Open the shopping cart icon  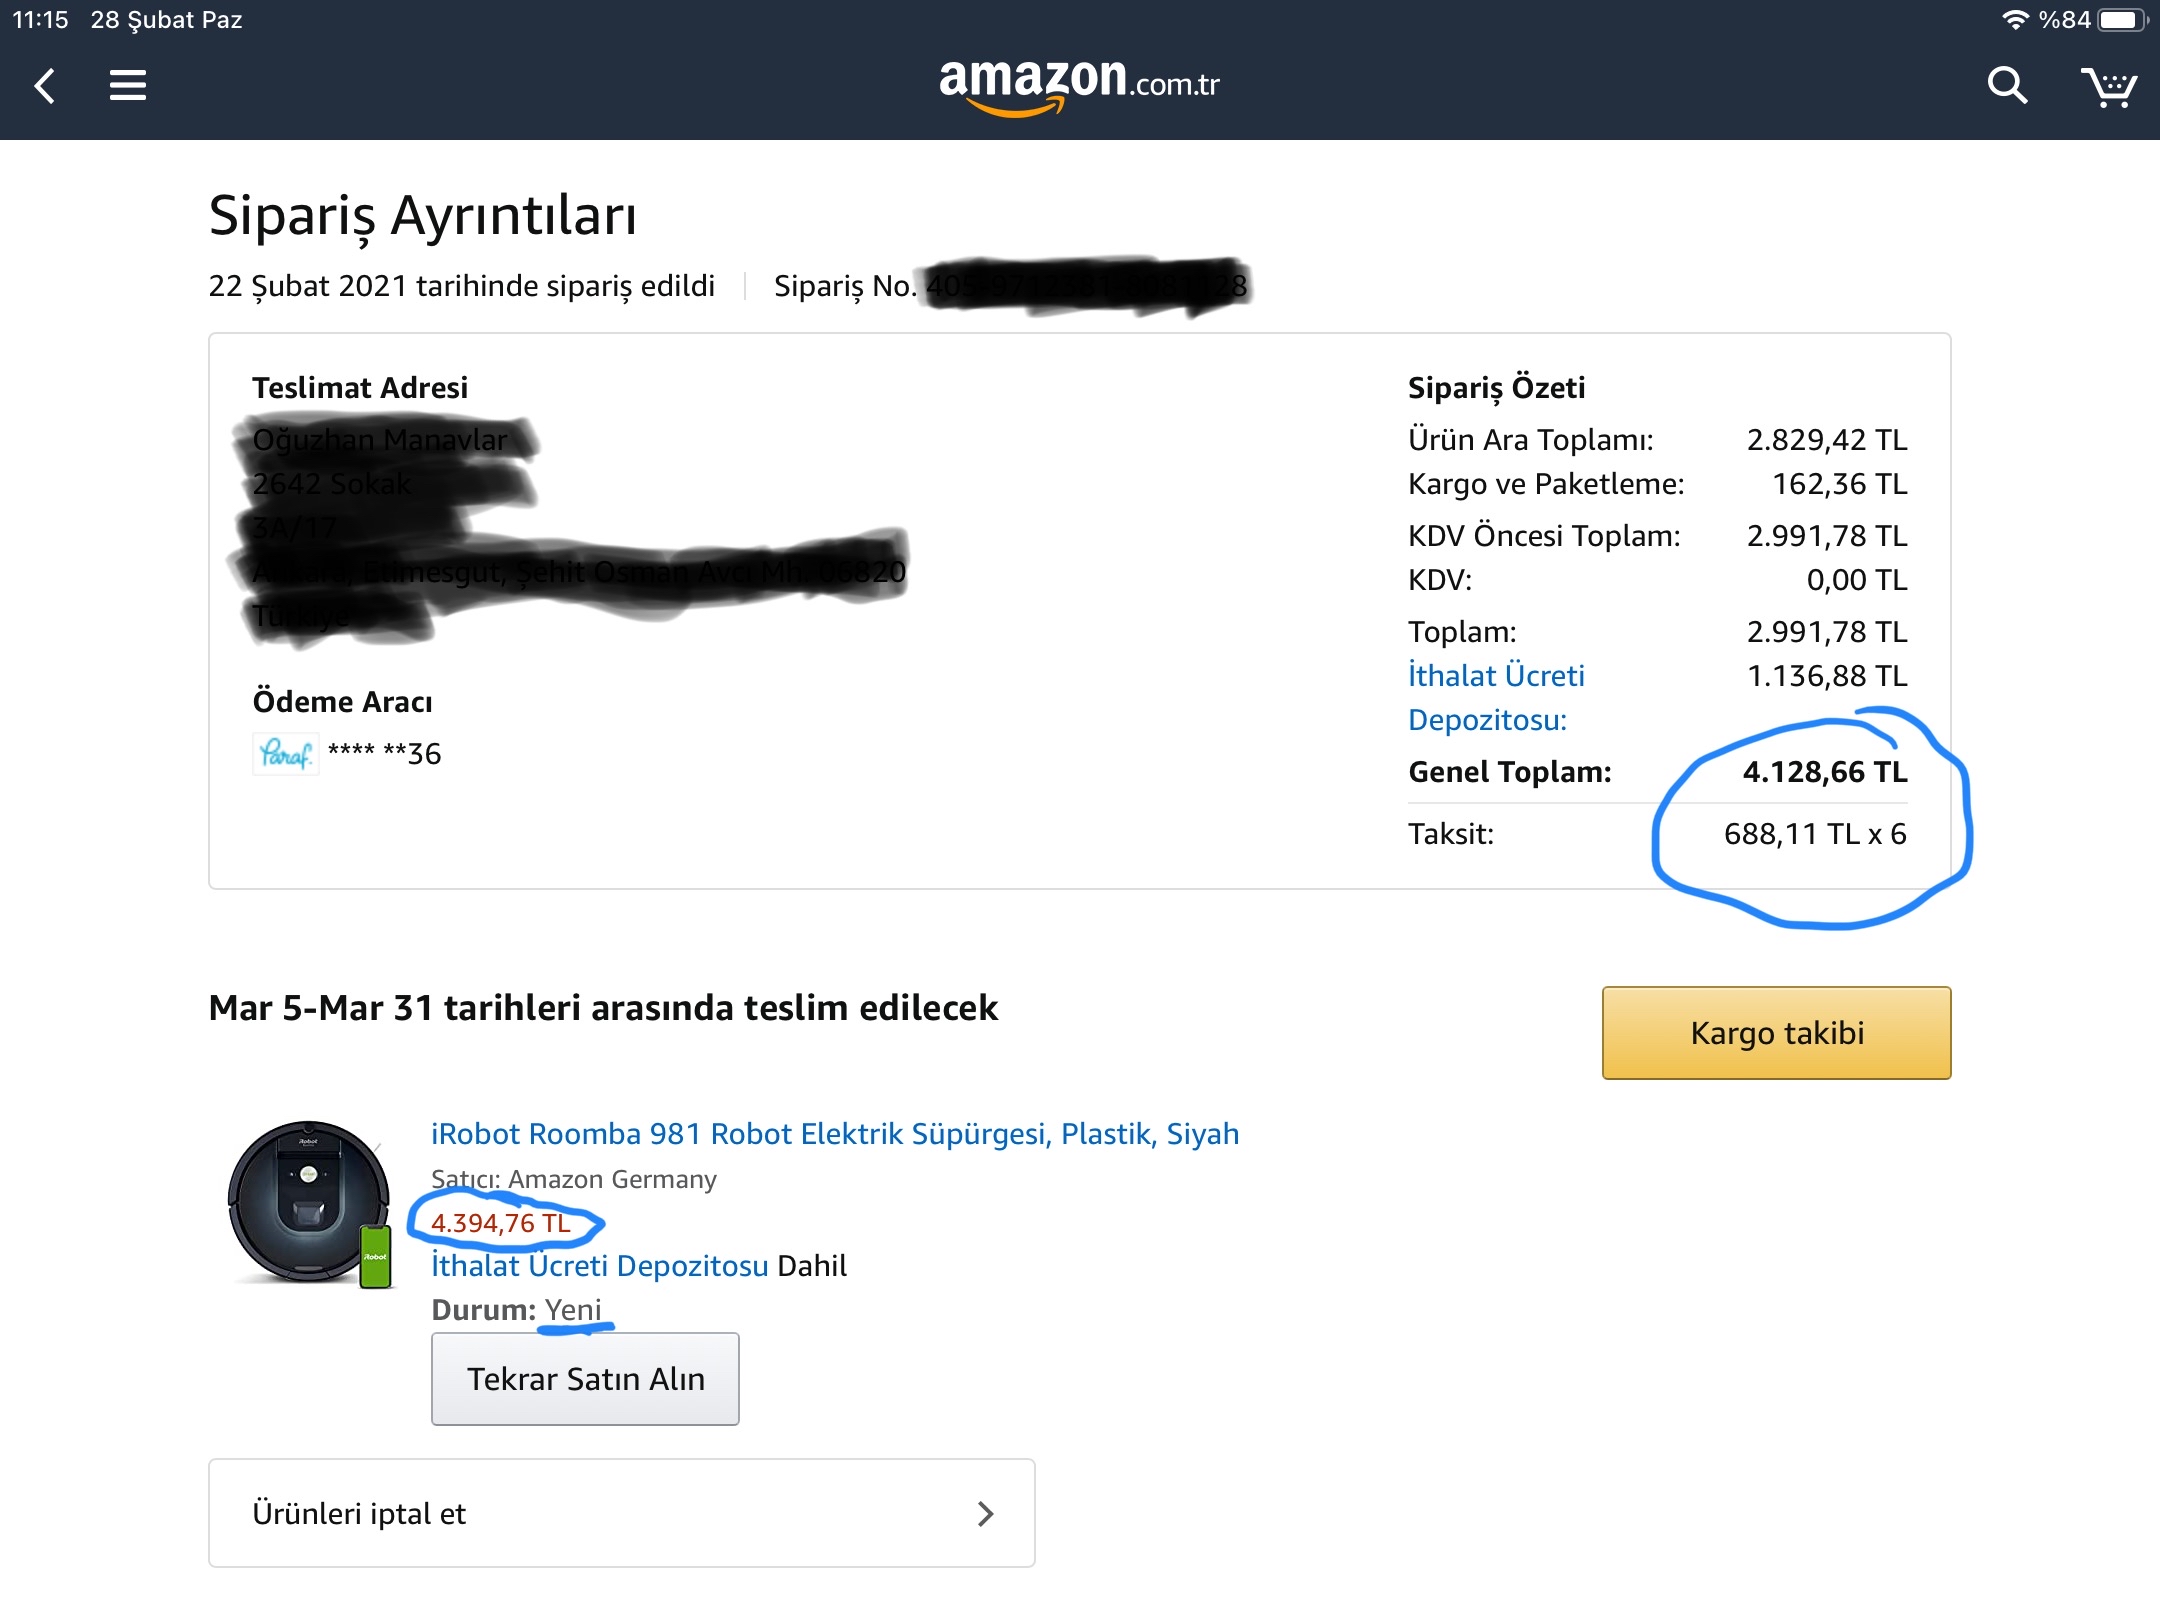[2109, 87]
